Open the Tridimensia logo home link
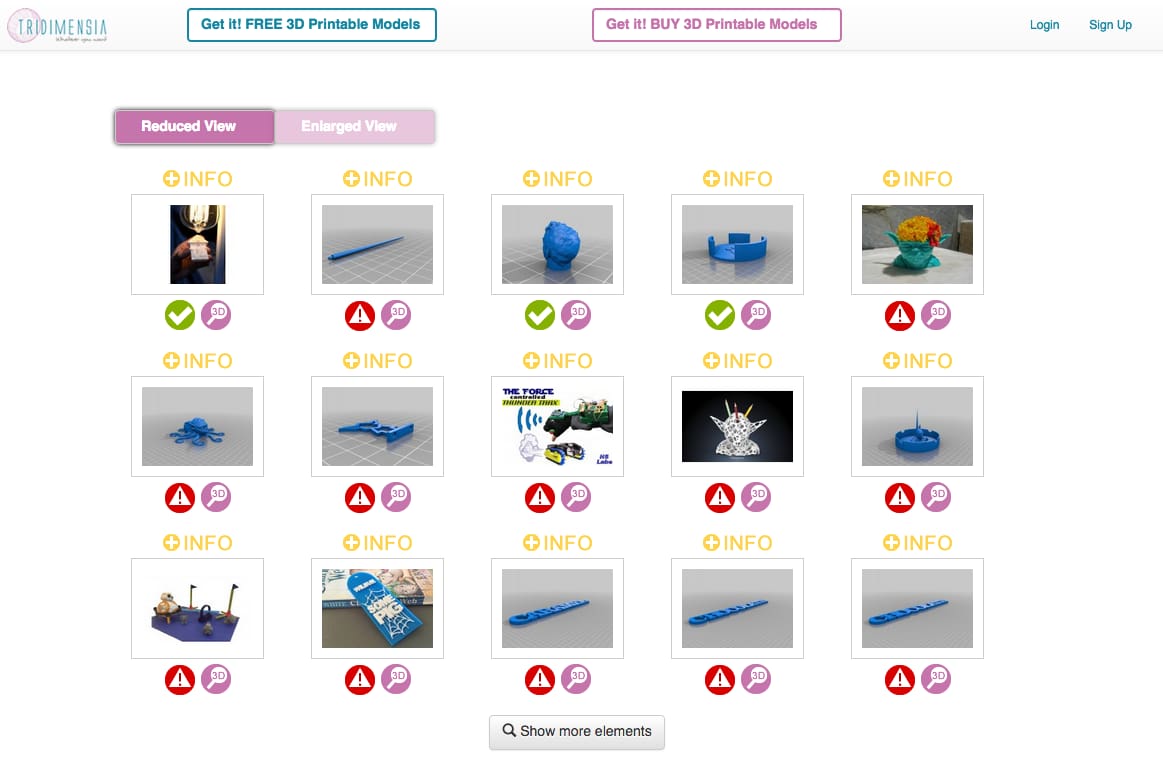 [58, 27]
